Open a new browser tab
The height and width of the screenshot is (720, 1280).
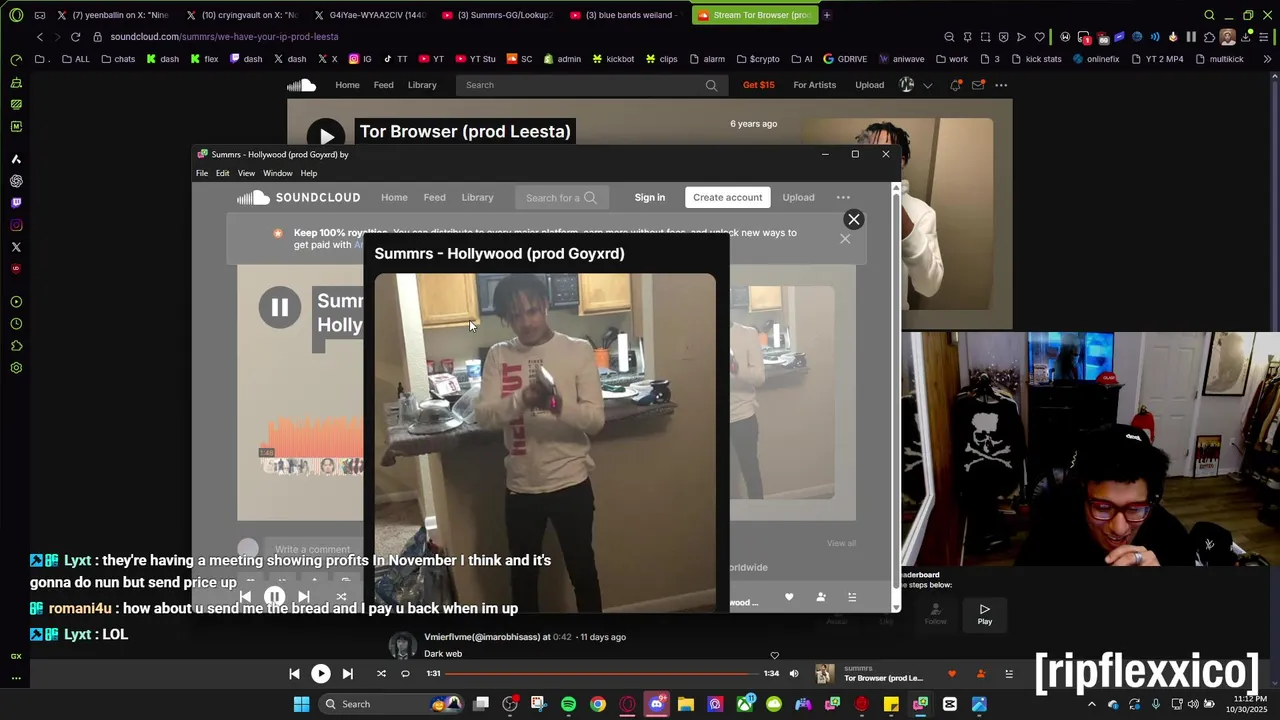click(x=827, y=15)
